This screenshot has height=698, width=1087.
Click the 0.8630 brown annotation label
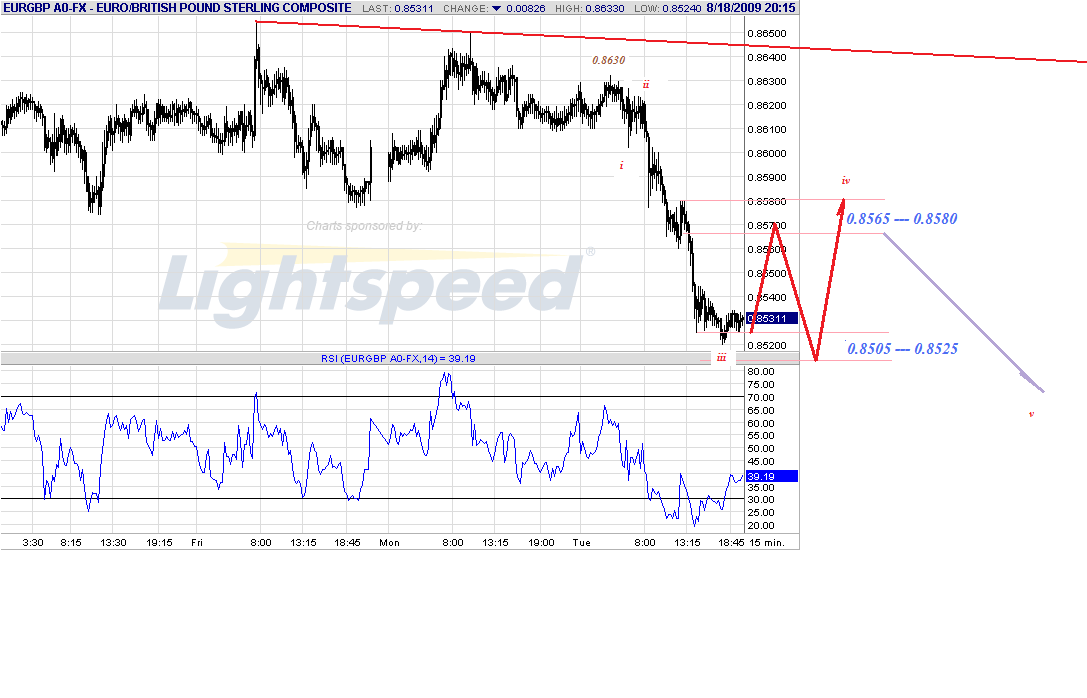609,60
